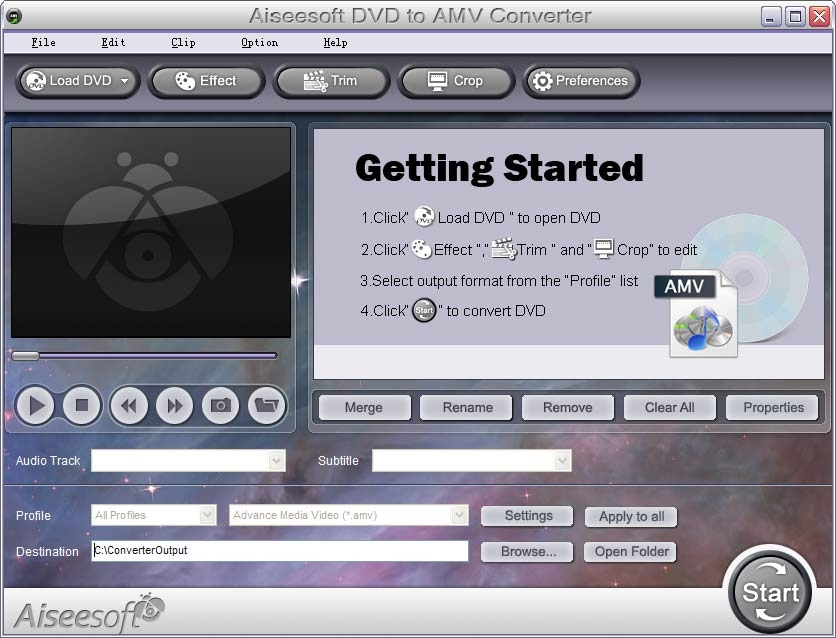836x638 pixels.
Task: Click the Rename button
Action: 466,408
